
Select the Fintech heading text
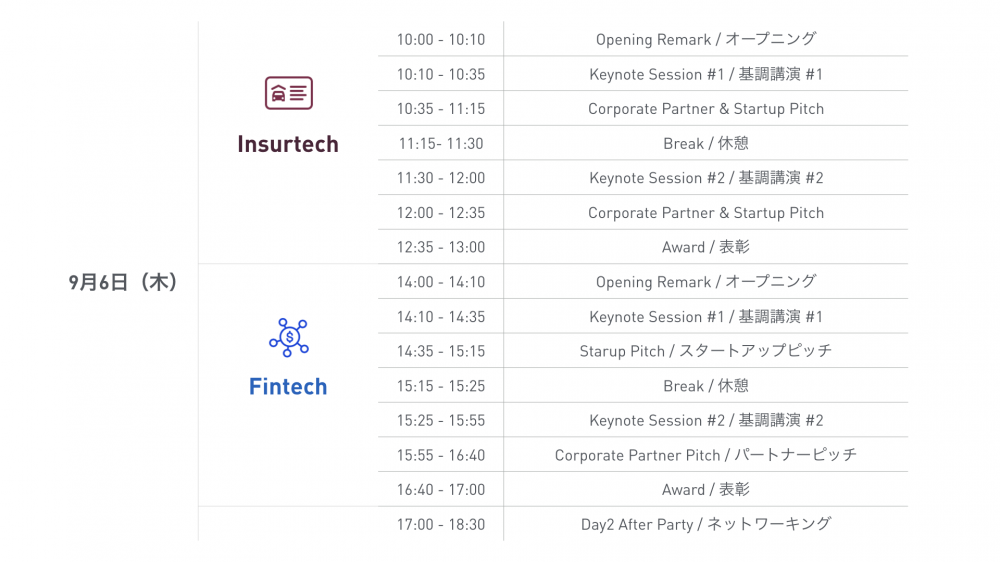pos(288,387)
